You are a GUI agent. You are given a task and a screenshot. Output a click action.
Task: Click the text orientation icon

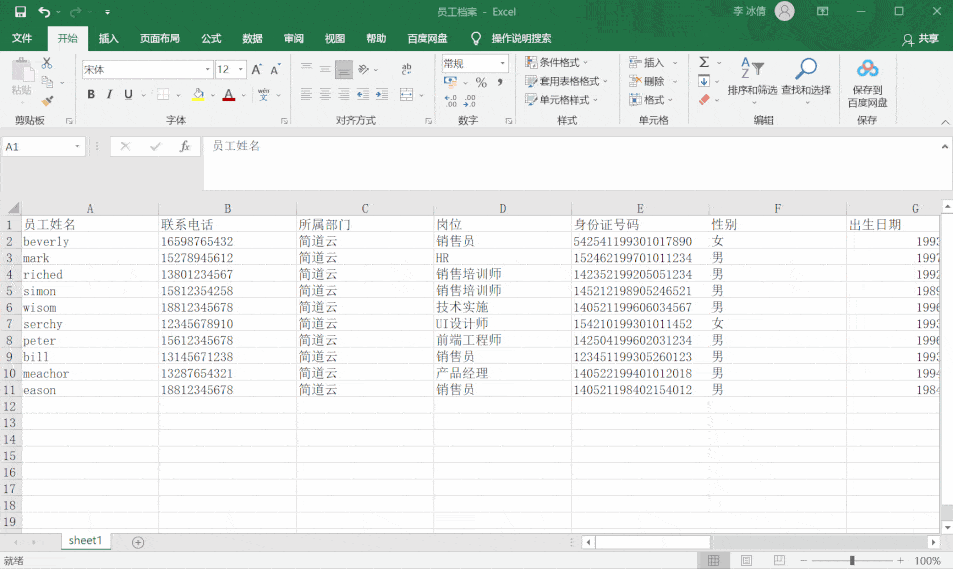pyautogui.click(x=364, y=69)
